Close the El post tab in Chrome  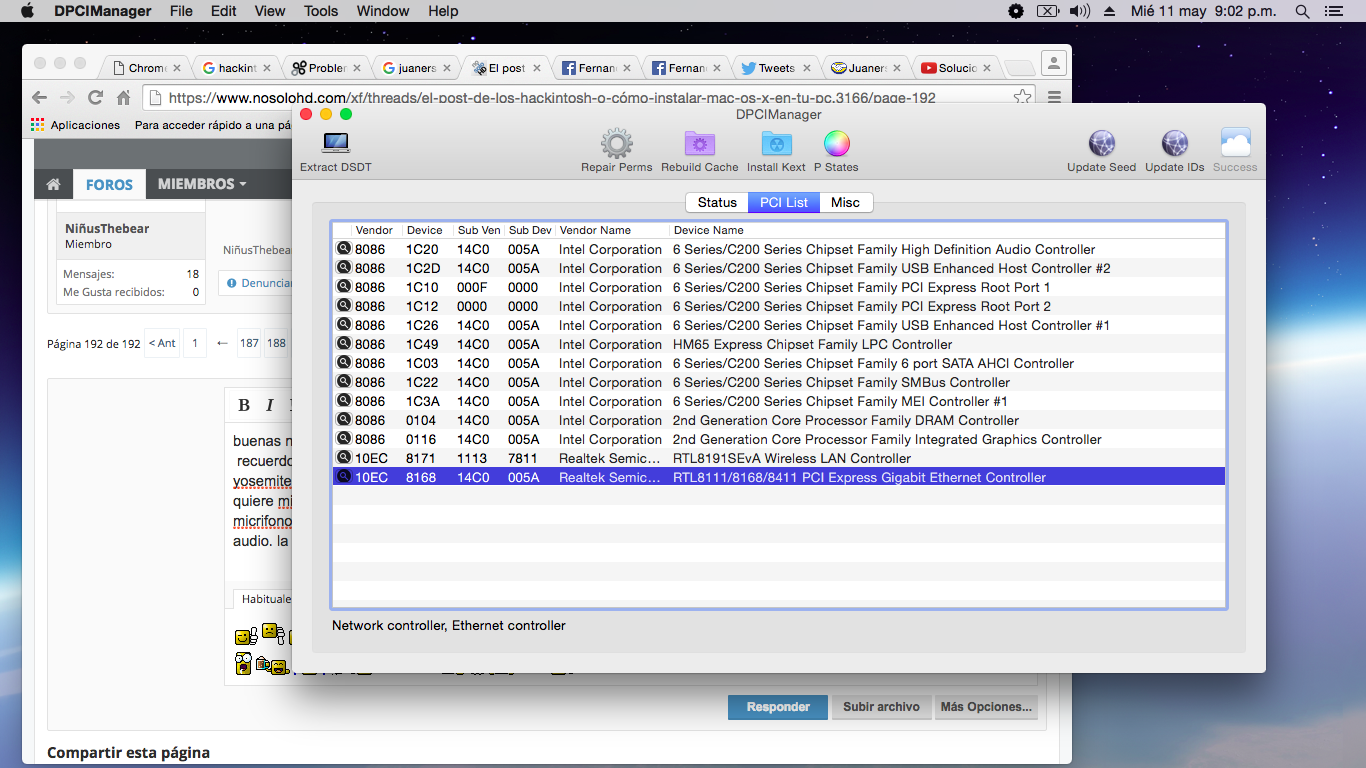537,68
